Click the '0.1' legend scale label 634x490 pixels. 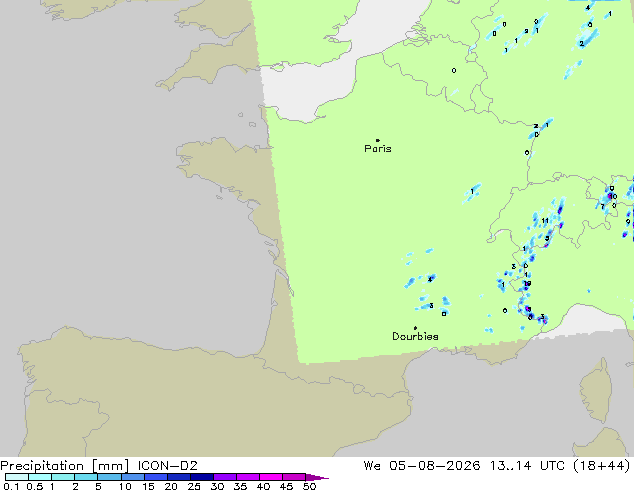[x=11, y=486]
